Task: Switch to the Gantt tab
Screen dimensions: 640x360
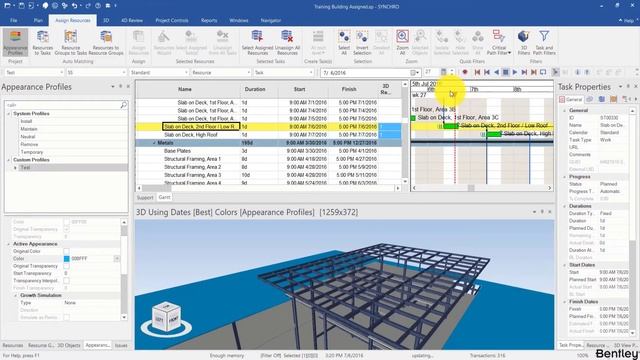Action: tap(164, 197)
